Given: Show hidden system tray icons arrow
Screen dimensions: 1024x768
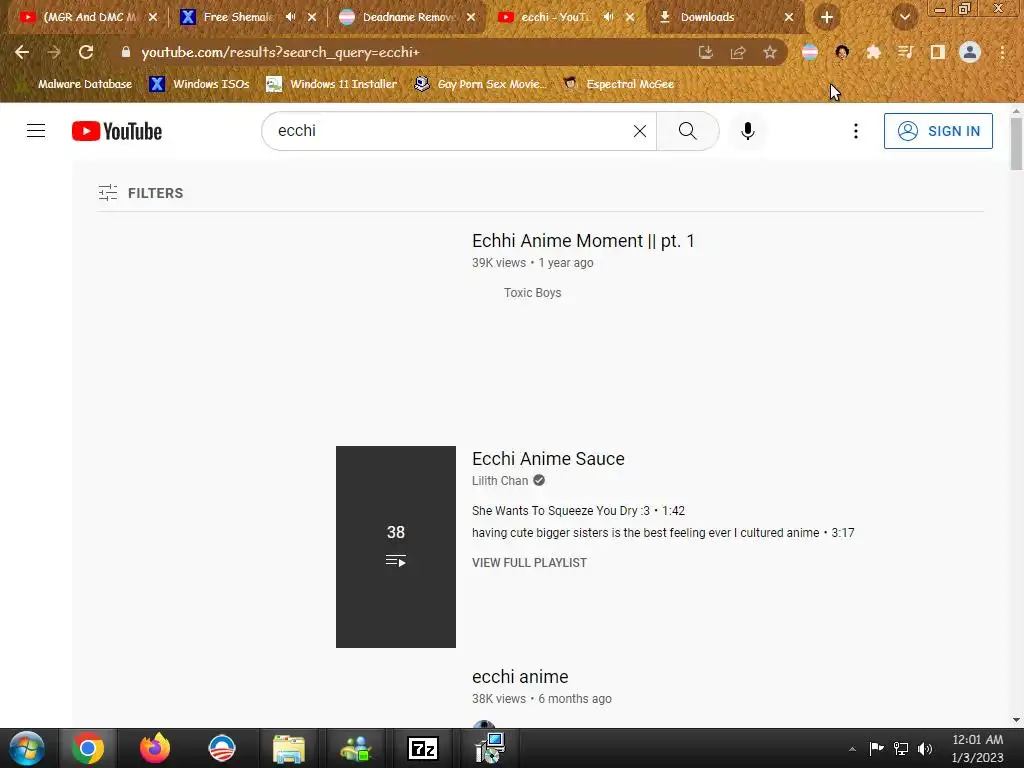Looking at the screenshot, I should pos(852,749).
